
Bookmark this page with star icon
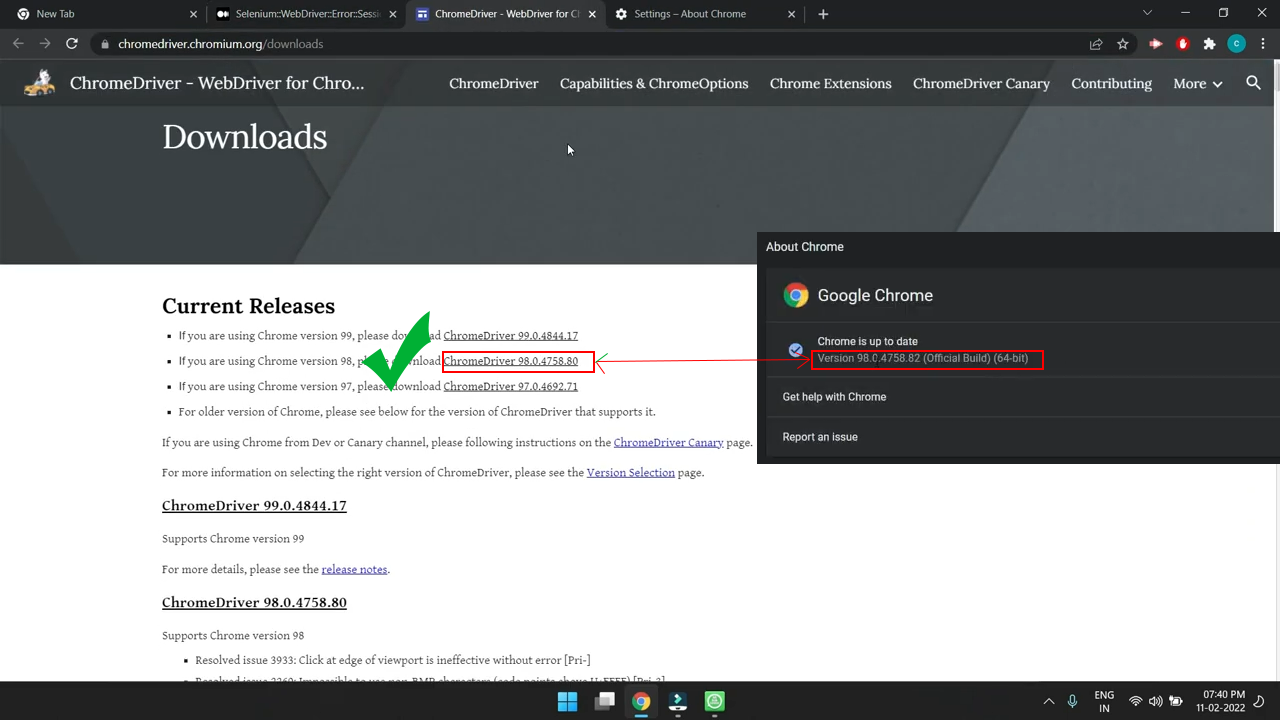click(1123, 44)
